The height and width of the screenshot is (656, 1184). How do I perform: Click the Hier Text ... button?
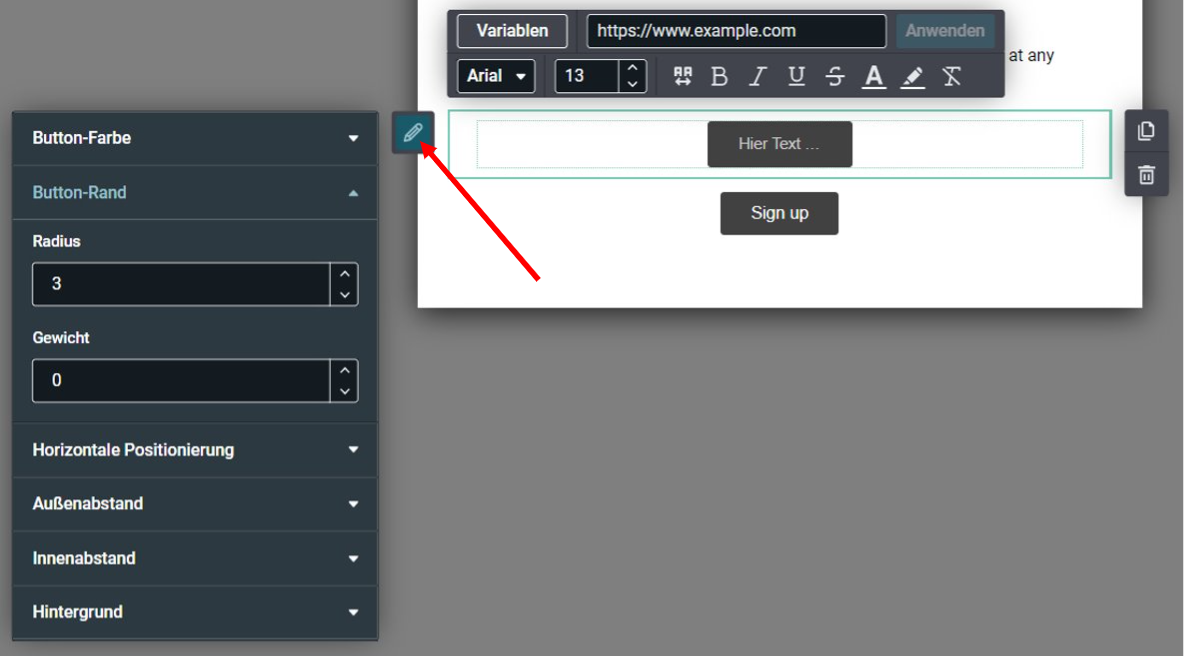click(779, 143)
